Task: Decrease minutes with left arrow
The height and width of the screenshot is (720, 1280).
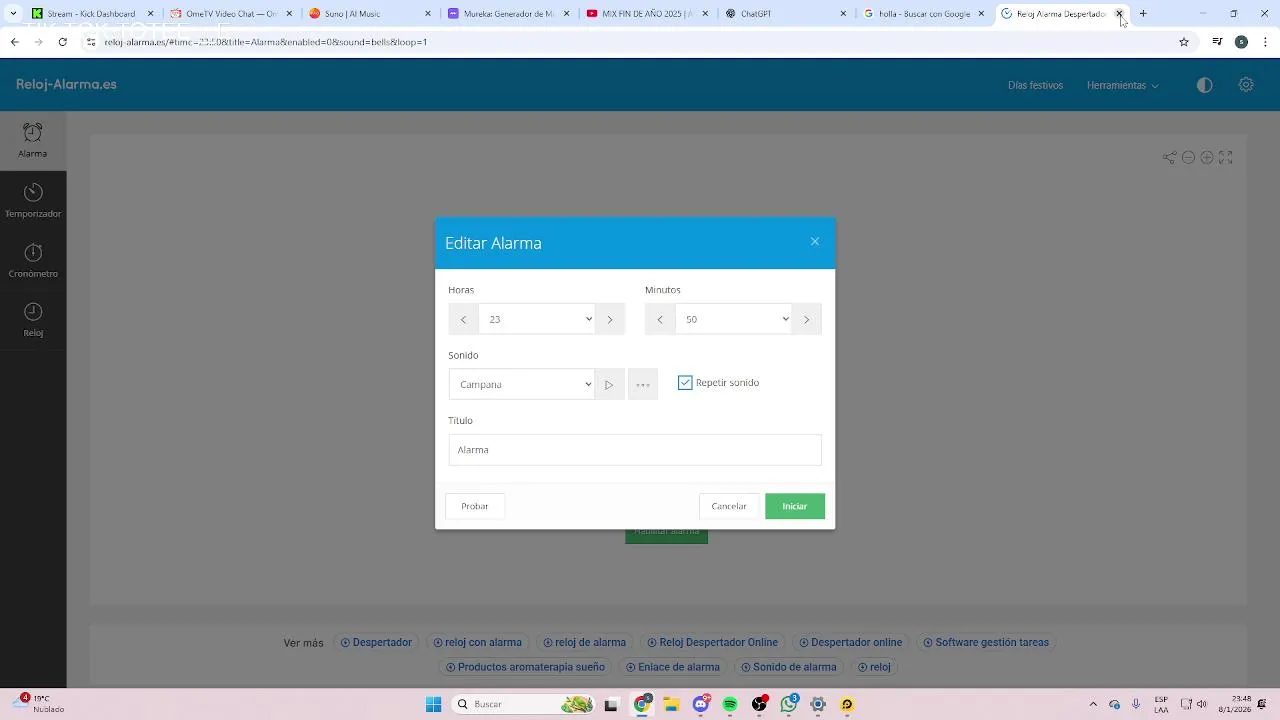Action: tap(660, 320)
